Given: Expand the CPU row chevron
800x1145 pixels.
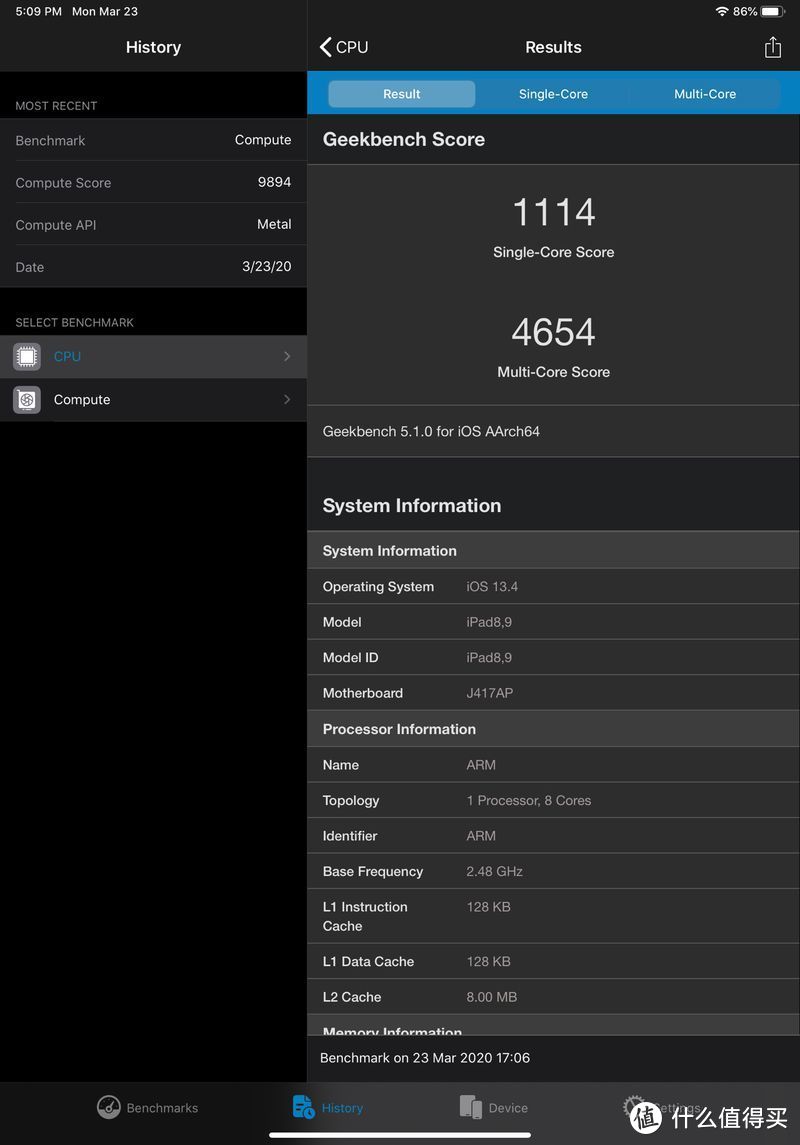Looking at the screenshot, I should (287, 356).
